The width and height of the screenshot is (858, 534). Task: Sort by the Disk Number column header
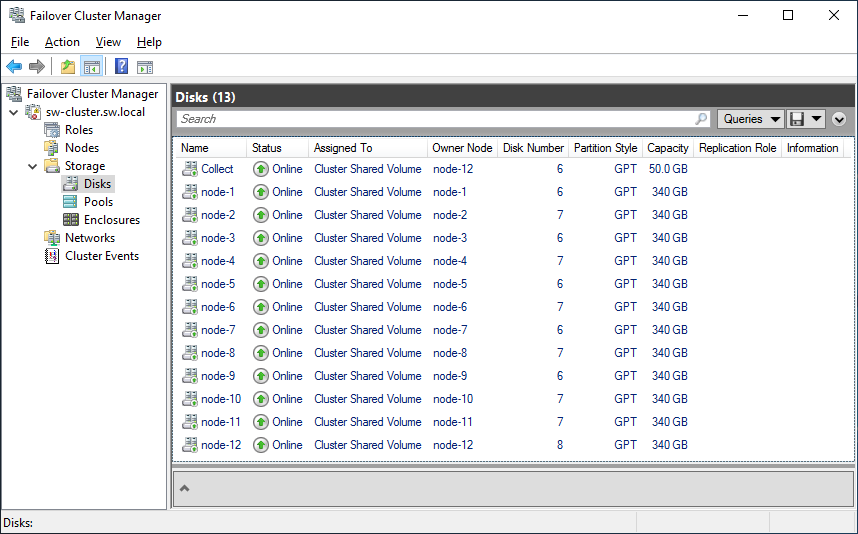click(533, 148)
